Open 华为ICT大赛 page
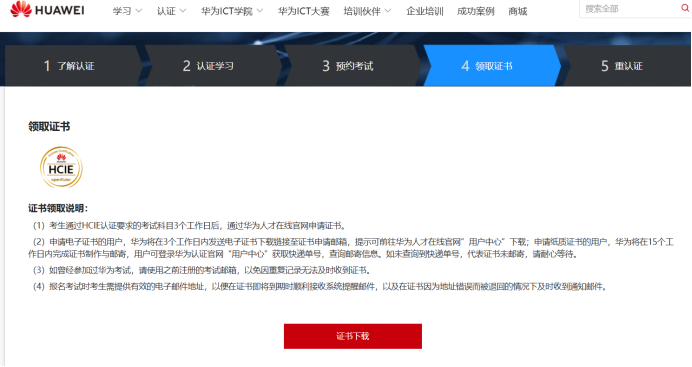692x367 pixels. (x=304, y=11)
